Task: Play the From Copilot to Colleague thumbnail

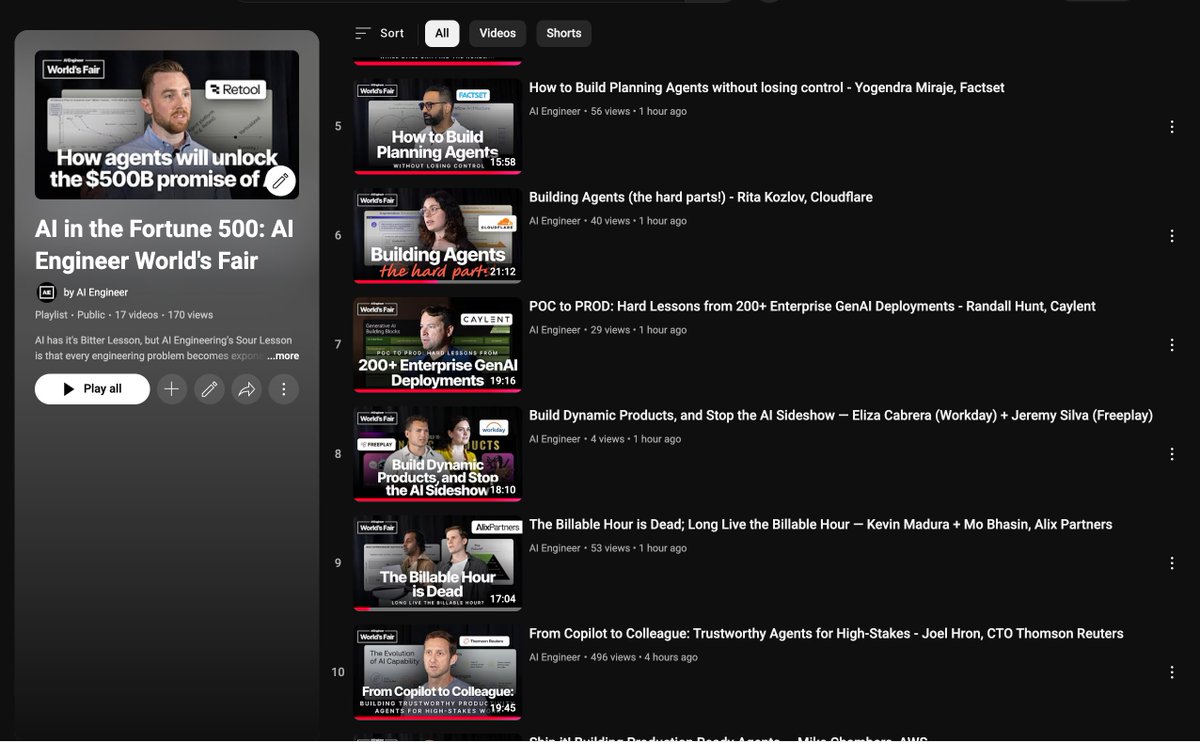Action: [x=437, y=671]
